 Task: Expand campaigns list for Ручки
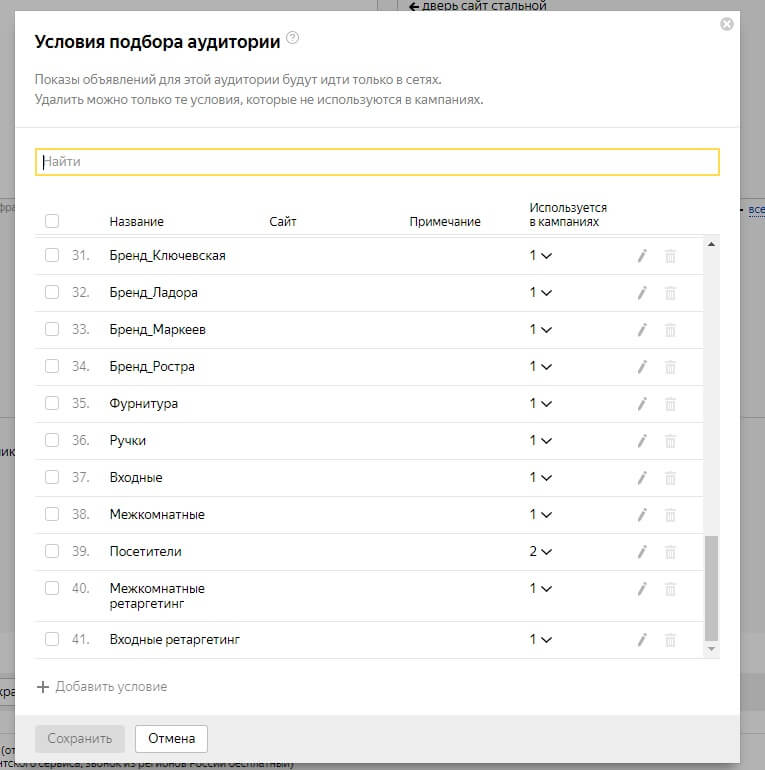coord(541,440)
